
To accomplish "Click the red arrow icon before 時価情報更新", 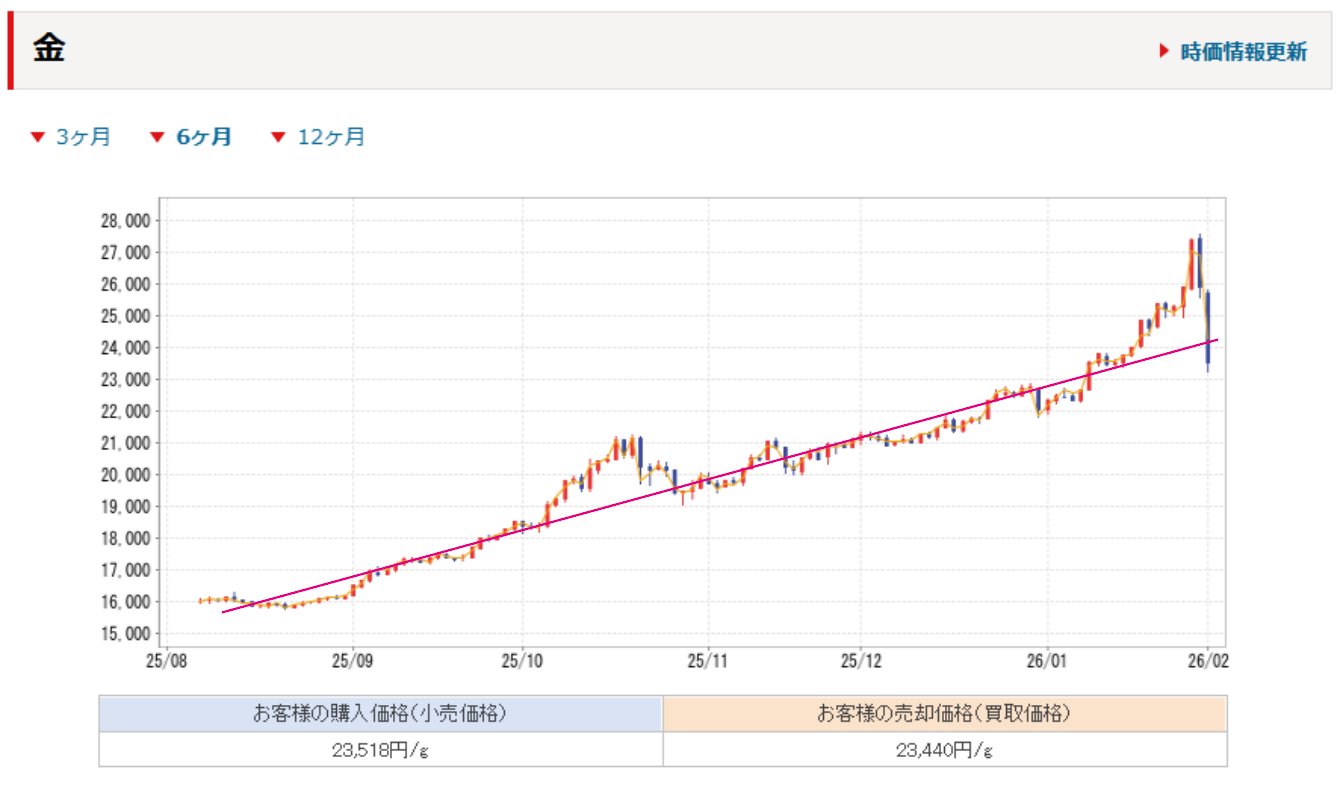I will coord(1164,51).
